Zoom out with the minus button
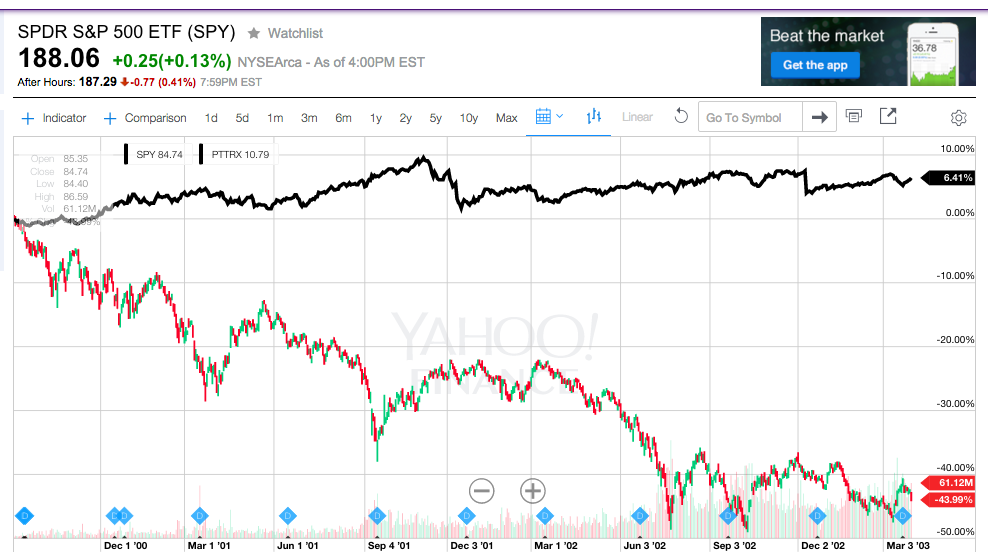 tap(481, 491)
